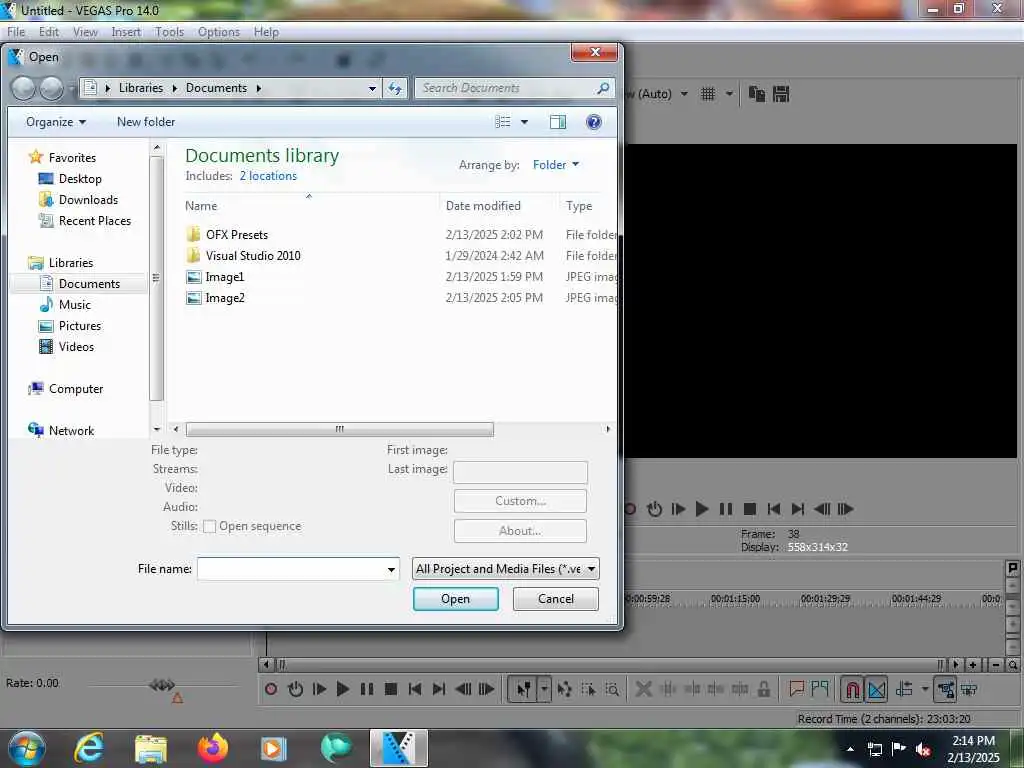Open the Organize dropdown menu
The image size is (1024, 768).
56,122
